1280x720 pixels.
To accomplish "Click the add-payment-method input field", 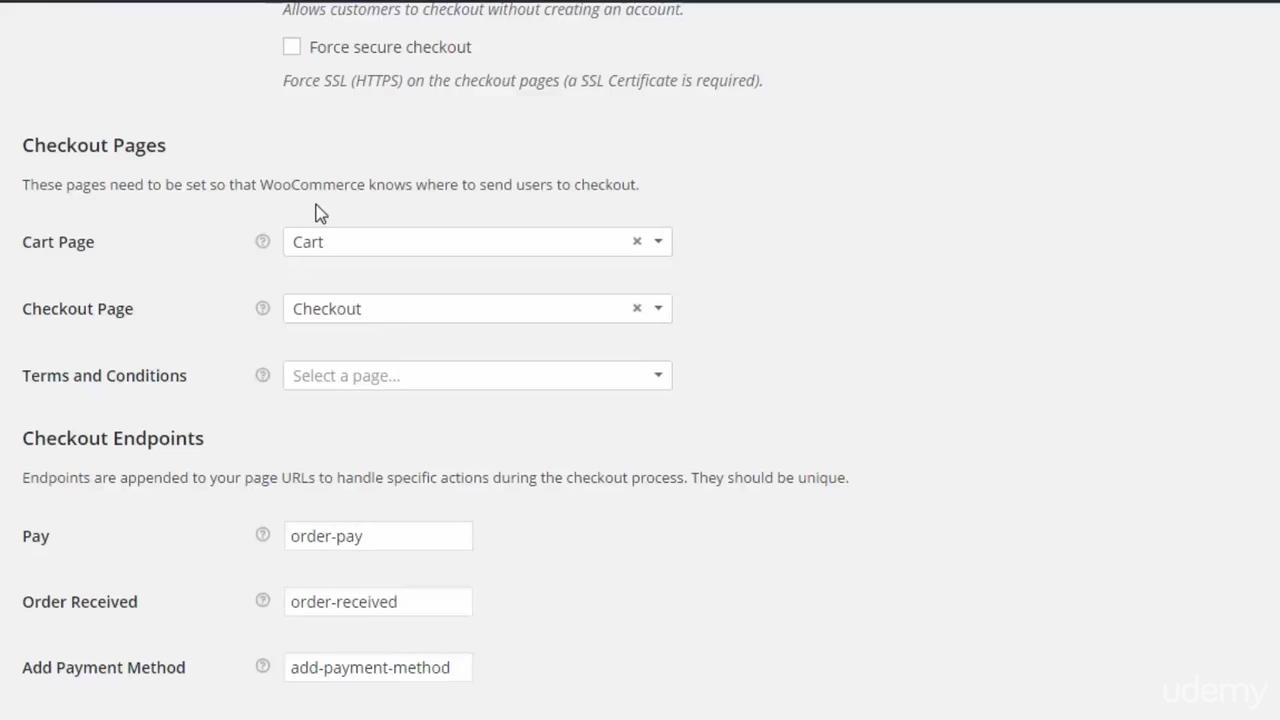I will pyautogui.click(x=378, y=668).
